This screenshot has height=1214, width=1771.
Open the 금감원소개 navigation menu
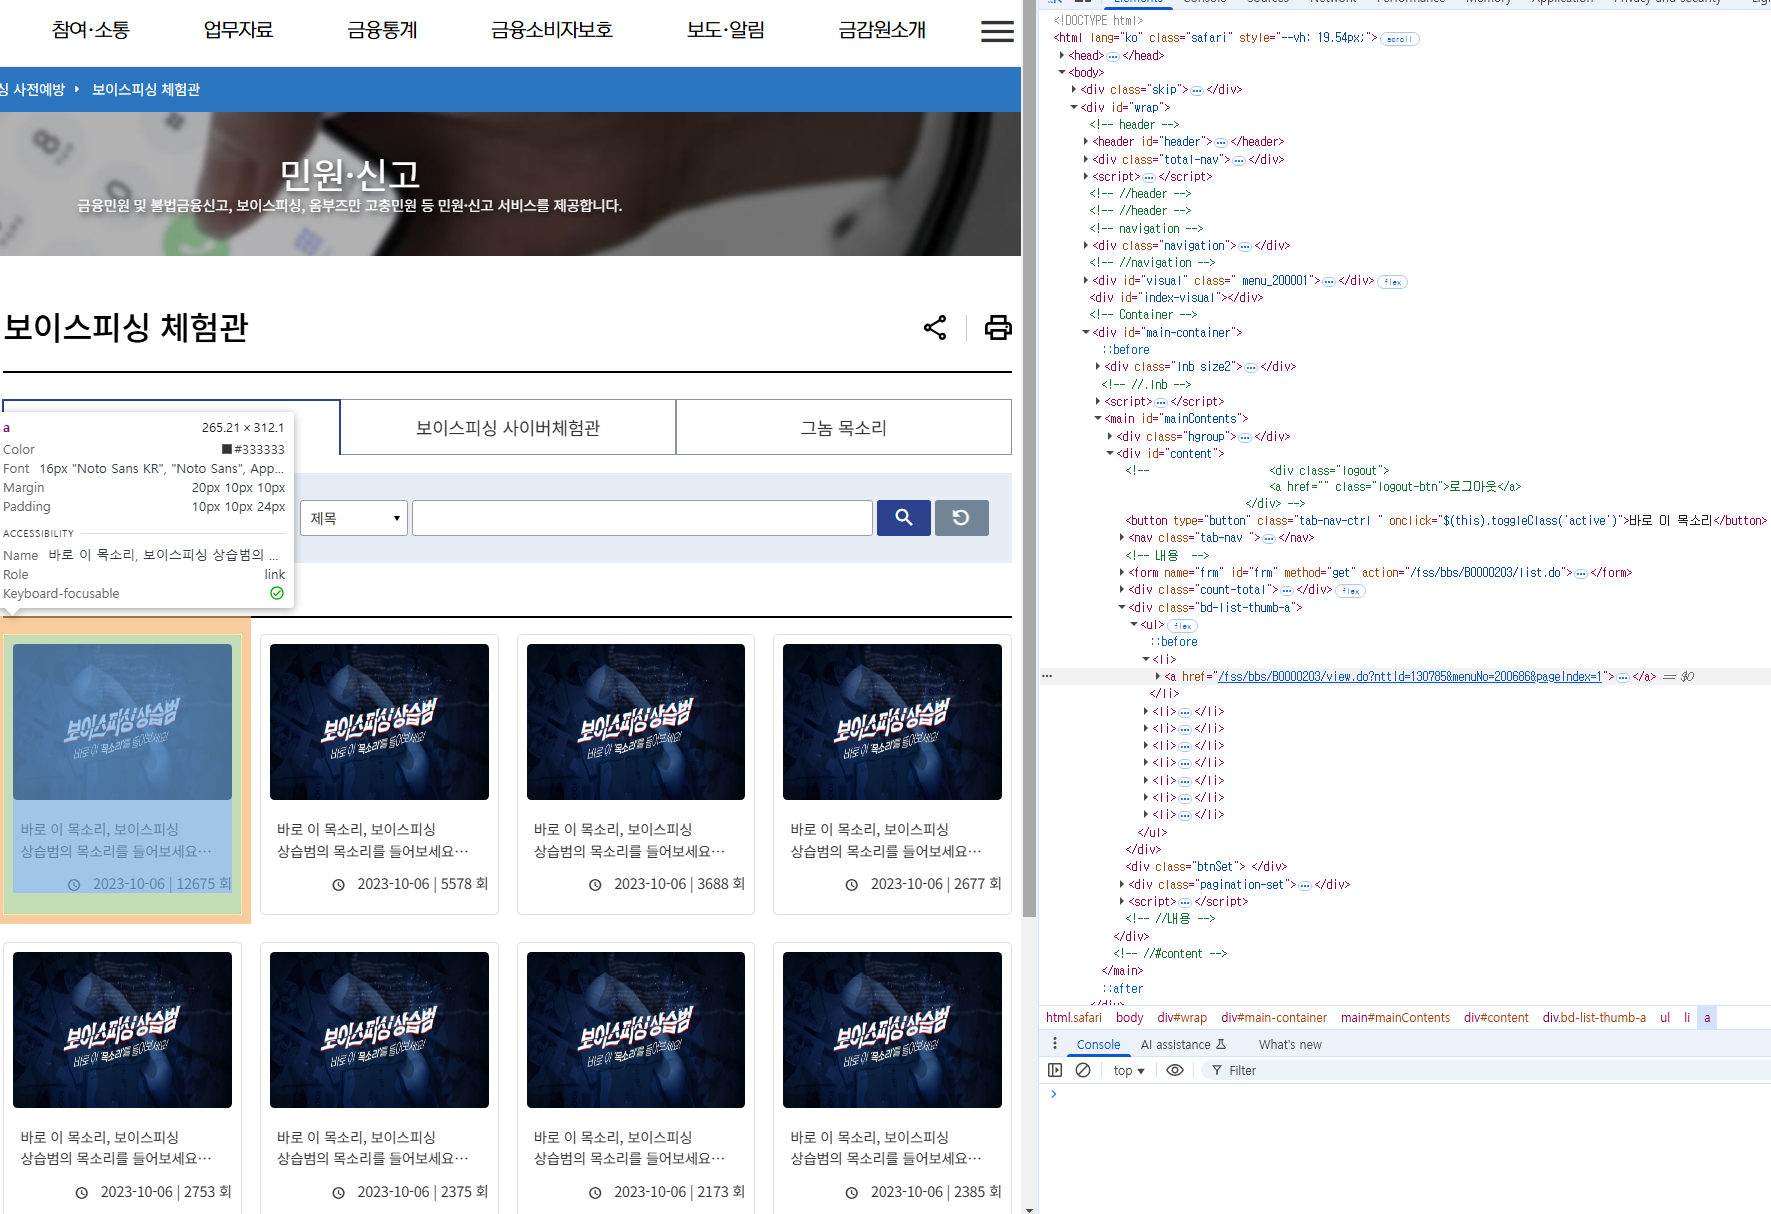[x=882, y=30]
